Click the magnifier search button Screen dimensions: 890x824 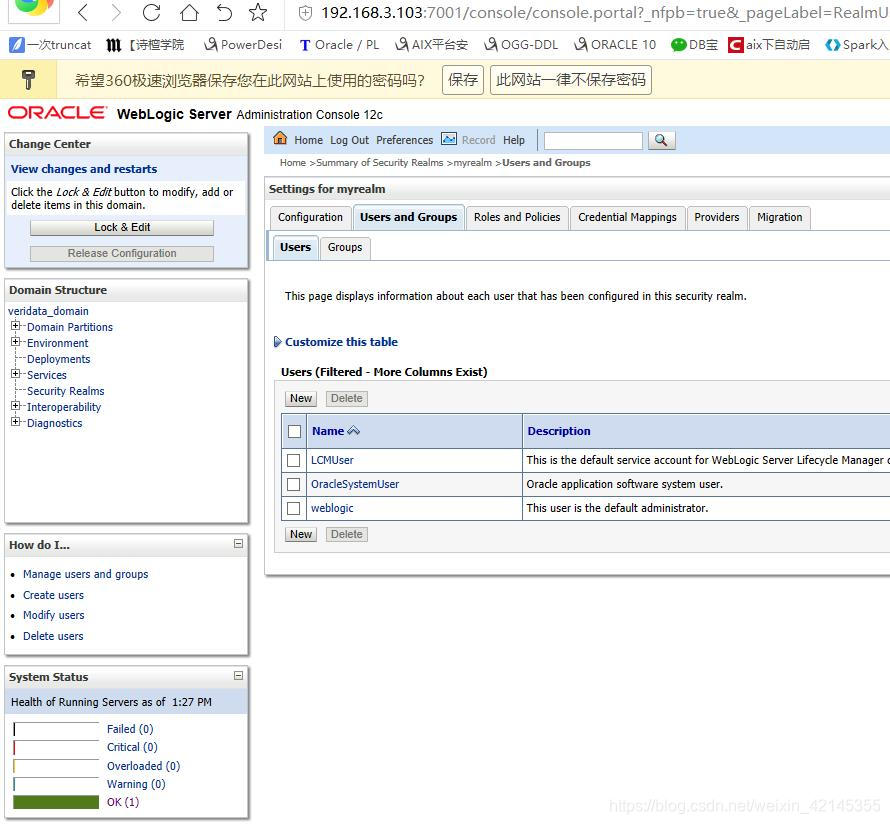[661, 140]
